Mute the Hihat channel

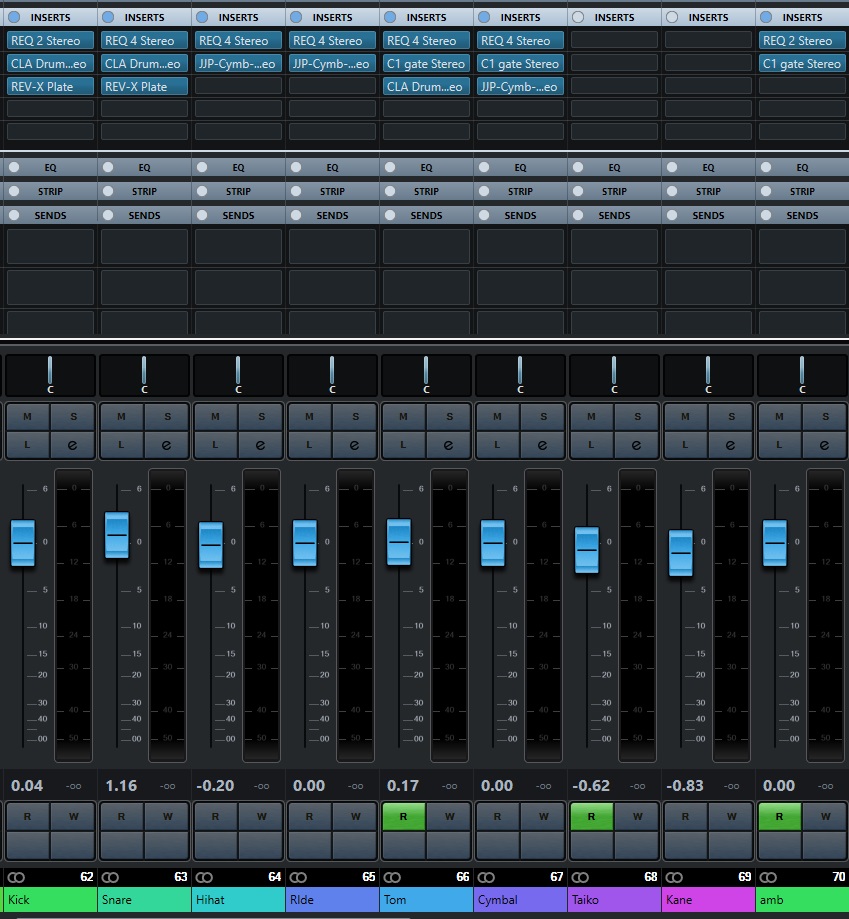[216, 417]
